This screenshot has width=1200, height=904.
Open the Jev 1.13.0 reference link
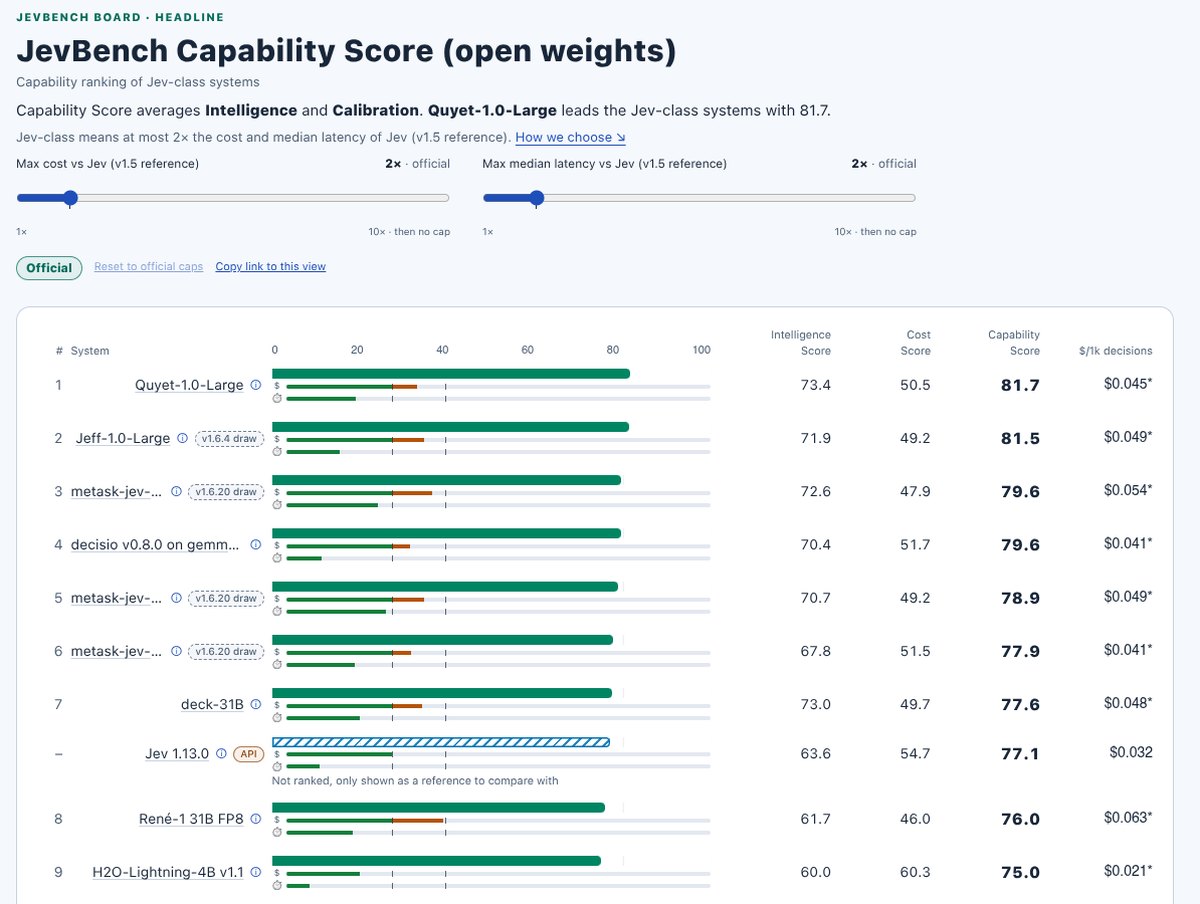pos(177,754)
